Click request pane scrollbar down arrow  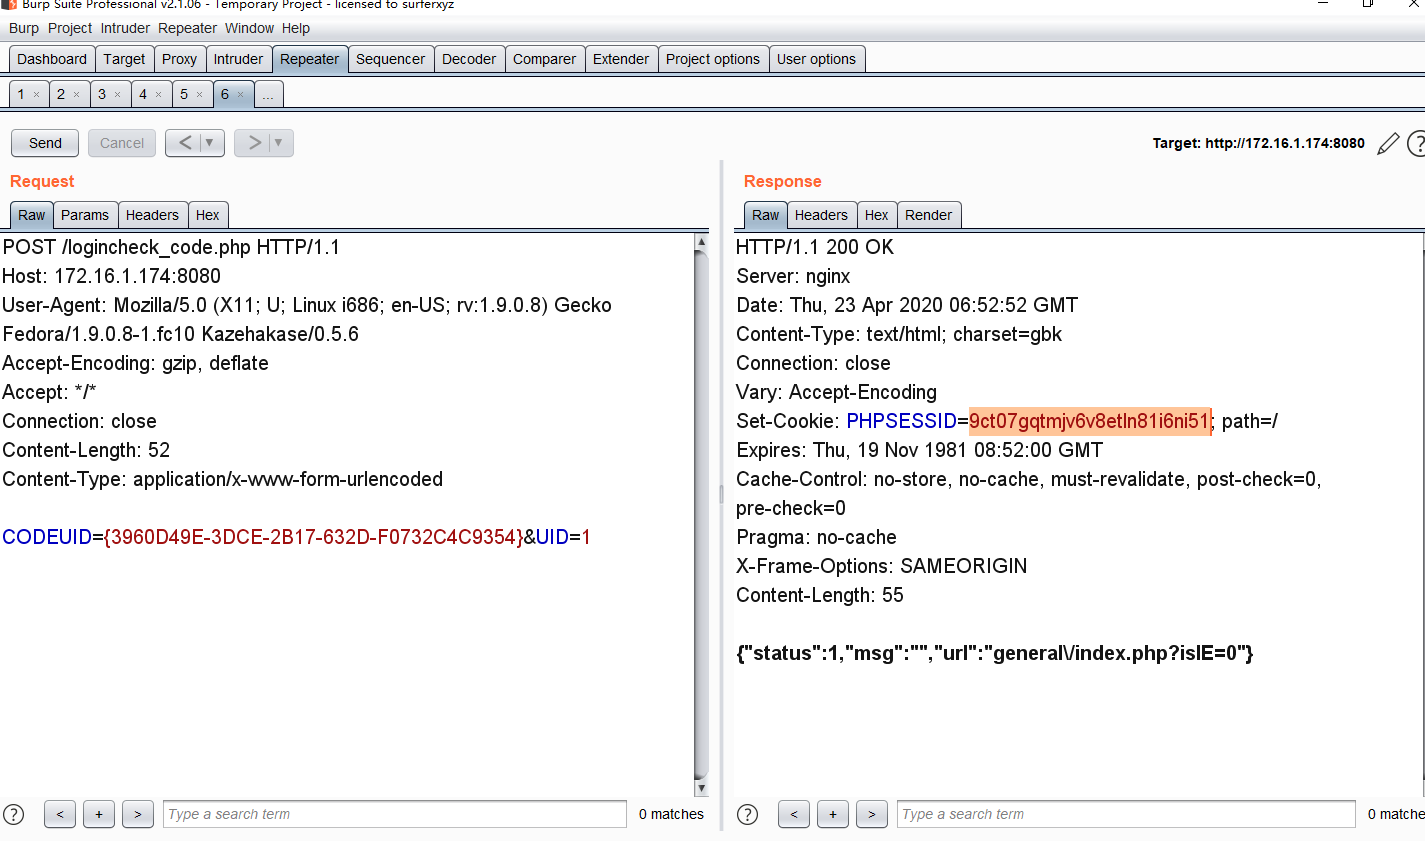click(x=701, y=788)
